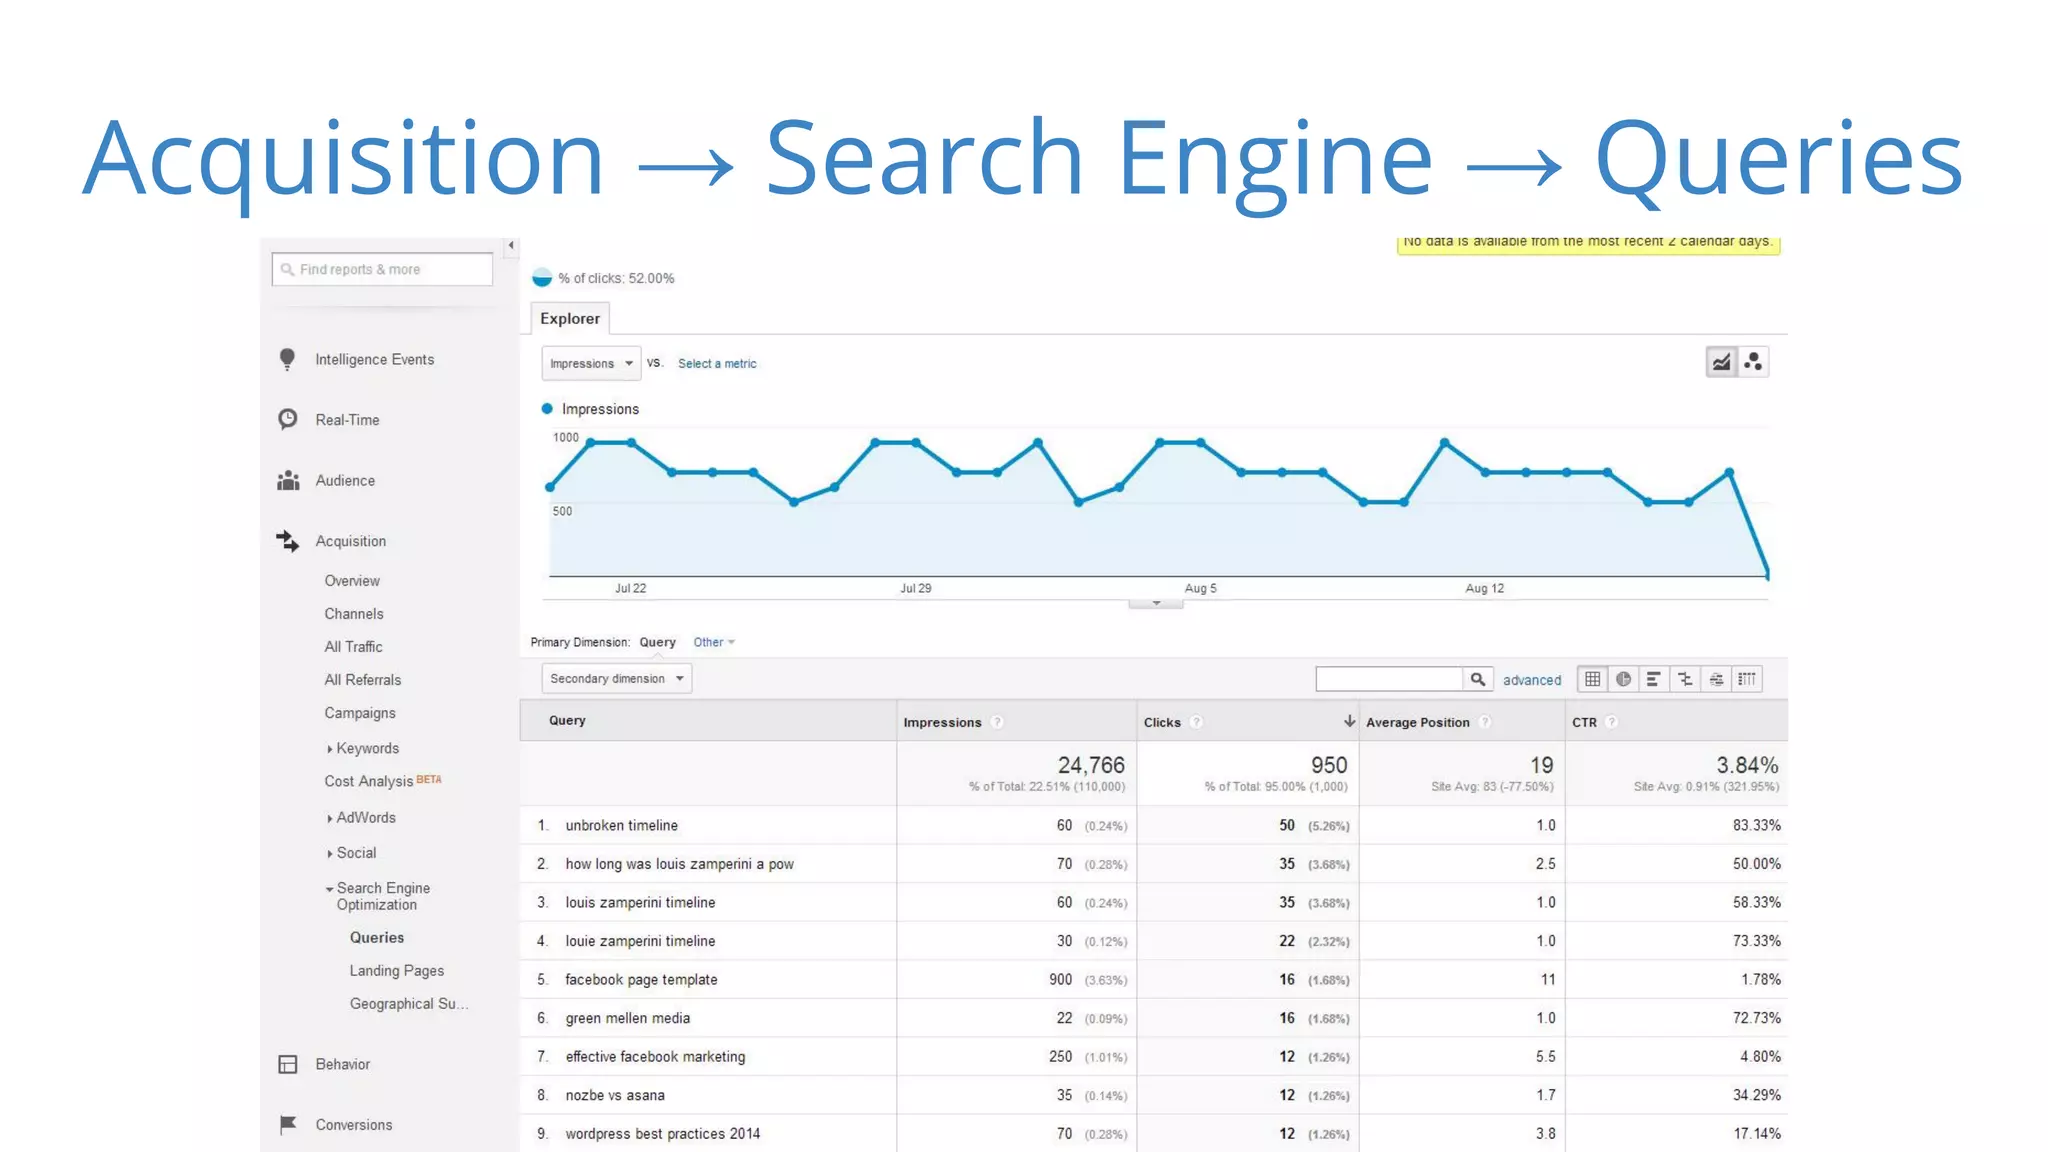The height and width of the screenshot is (1152, 2048).
Task: Open Campaigns report
Action: tap(360, 713)
